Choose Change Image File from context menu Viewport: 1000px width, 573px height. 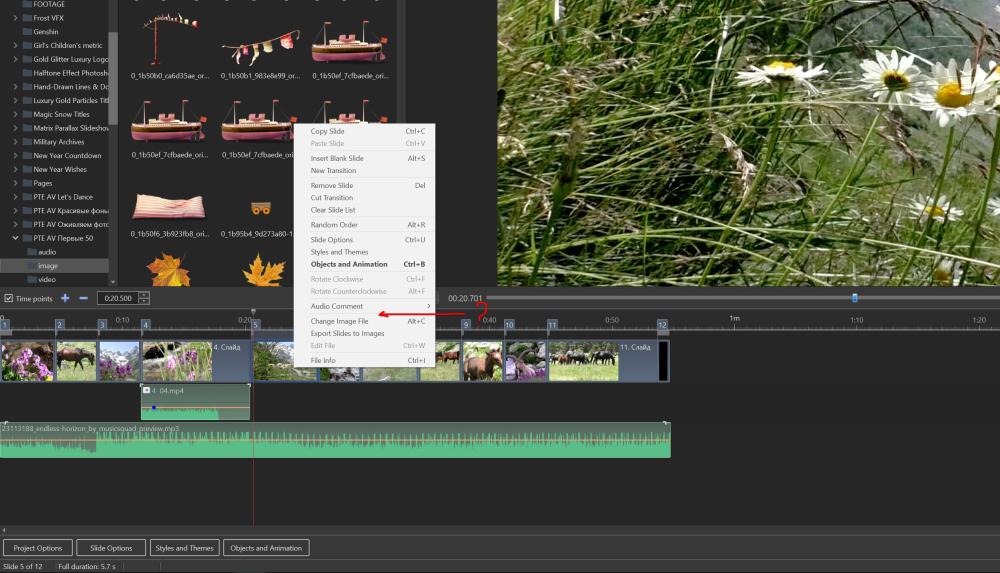339,321
